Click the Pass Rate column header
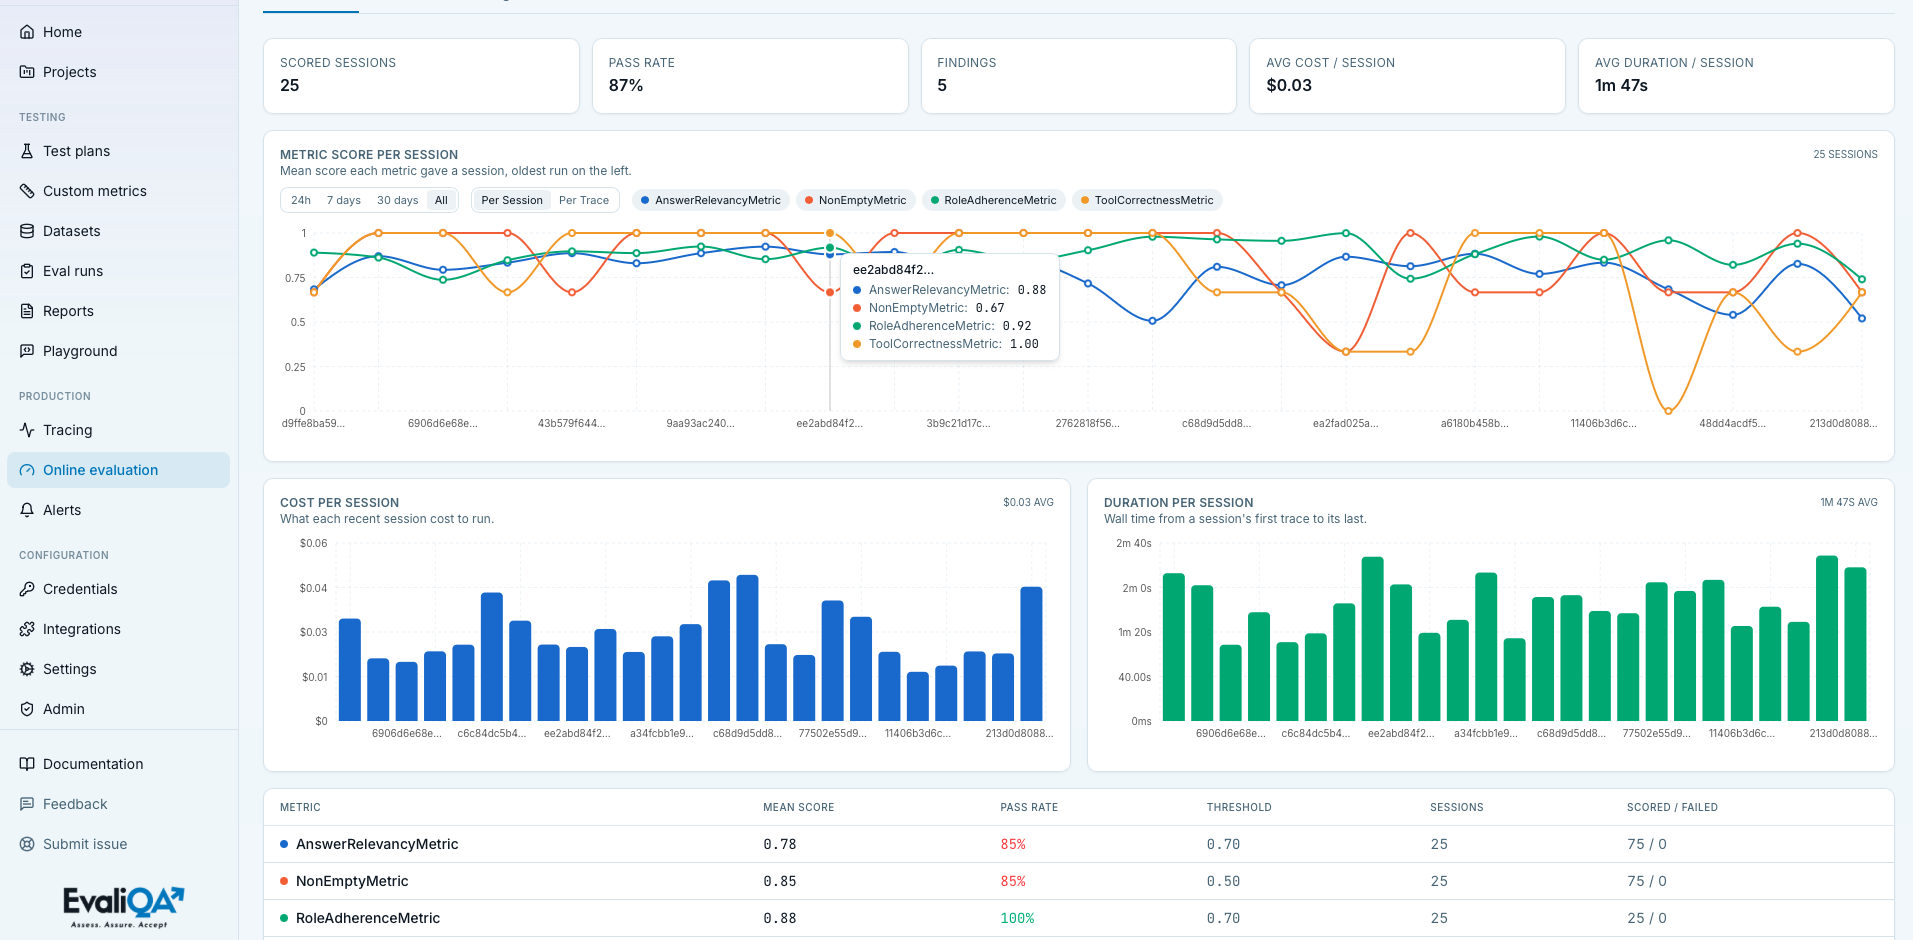Screen dimensions: 1913x940 click(1029, 807)
